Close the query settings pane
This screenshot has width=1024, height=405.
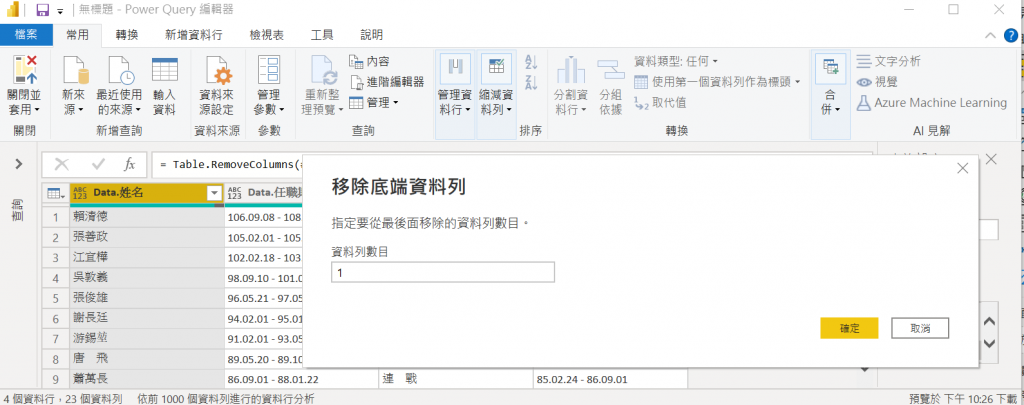click(991, 159)
